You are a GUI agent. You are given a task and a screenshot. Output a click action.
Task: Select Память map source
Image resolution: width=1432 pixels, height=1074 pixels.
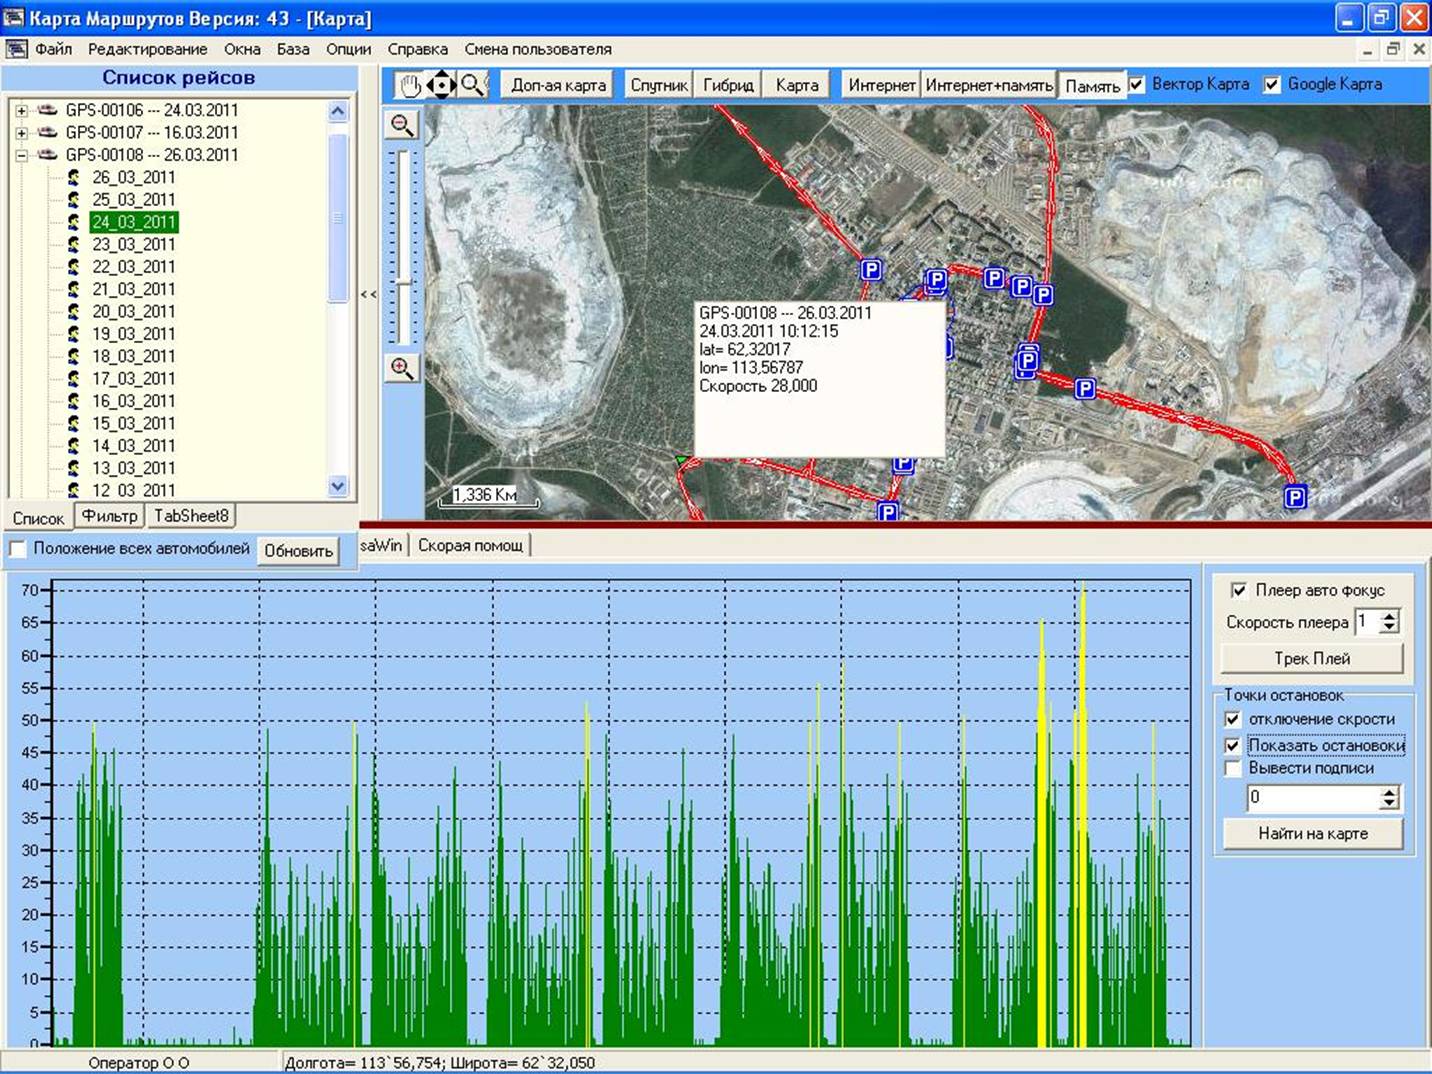(1092, 87)
